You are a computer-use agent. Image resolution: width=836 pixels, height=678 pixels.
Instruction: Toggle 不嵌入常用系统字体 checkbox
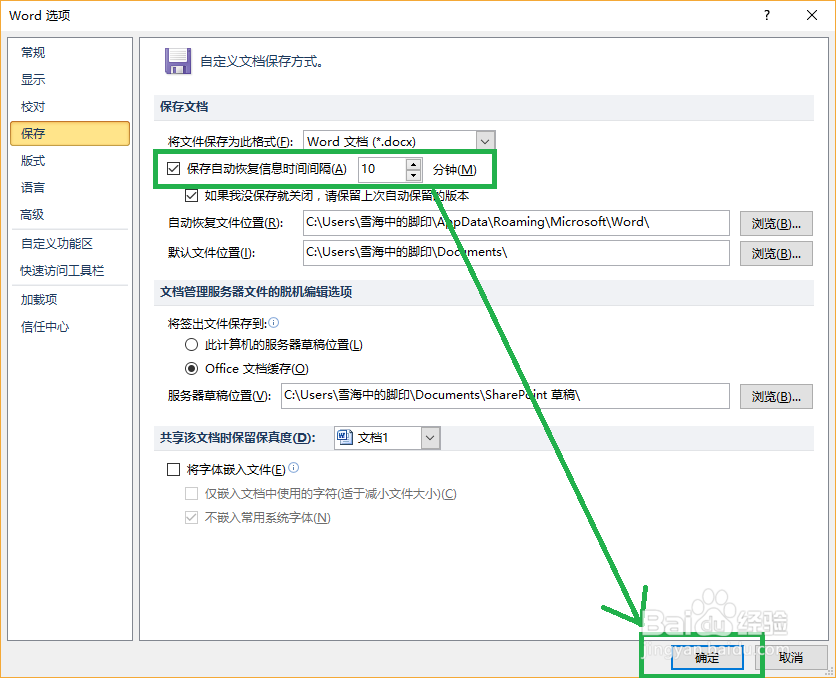(x=191, y=518)
